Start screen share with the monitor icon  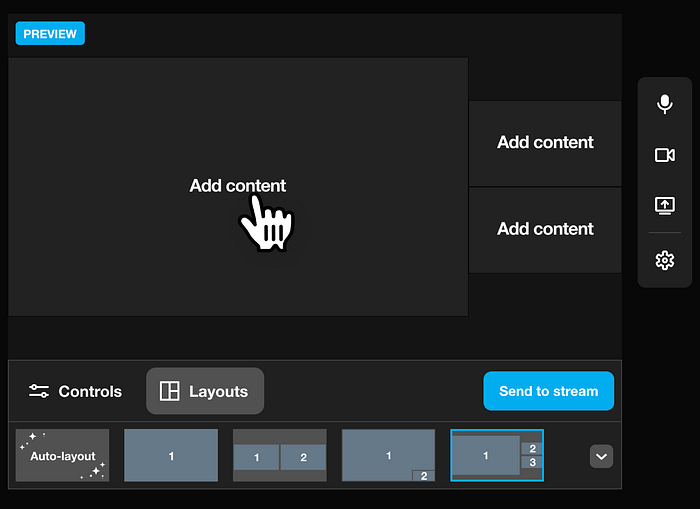pyautogui.click(x=665, y=206)
